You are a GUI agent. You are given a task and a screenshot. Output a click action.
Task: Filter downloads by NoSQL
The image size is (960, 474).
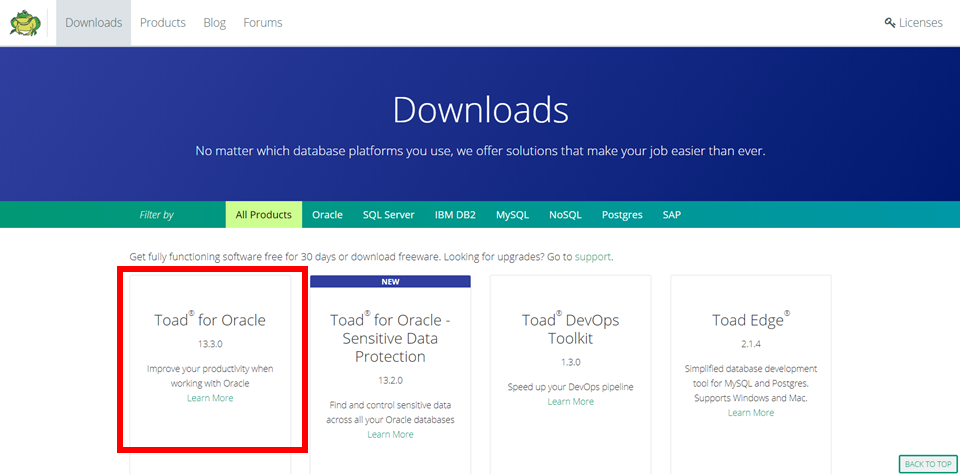click(565, 215)
